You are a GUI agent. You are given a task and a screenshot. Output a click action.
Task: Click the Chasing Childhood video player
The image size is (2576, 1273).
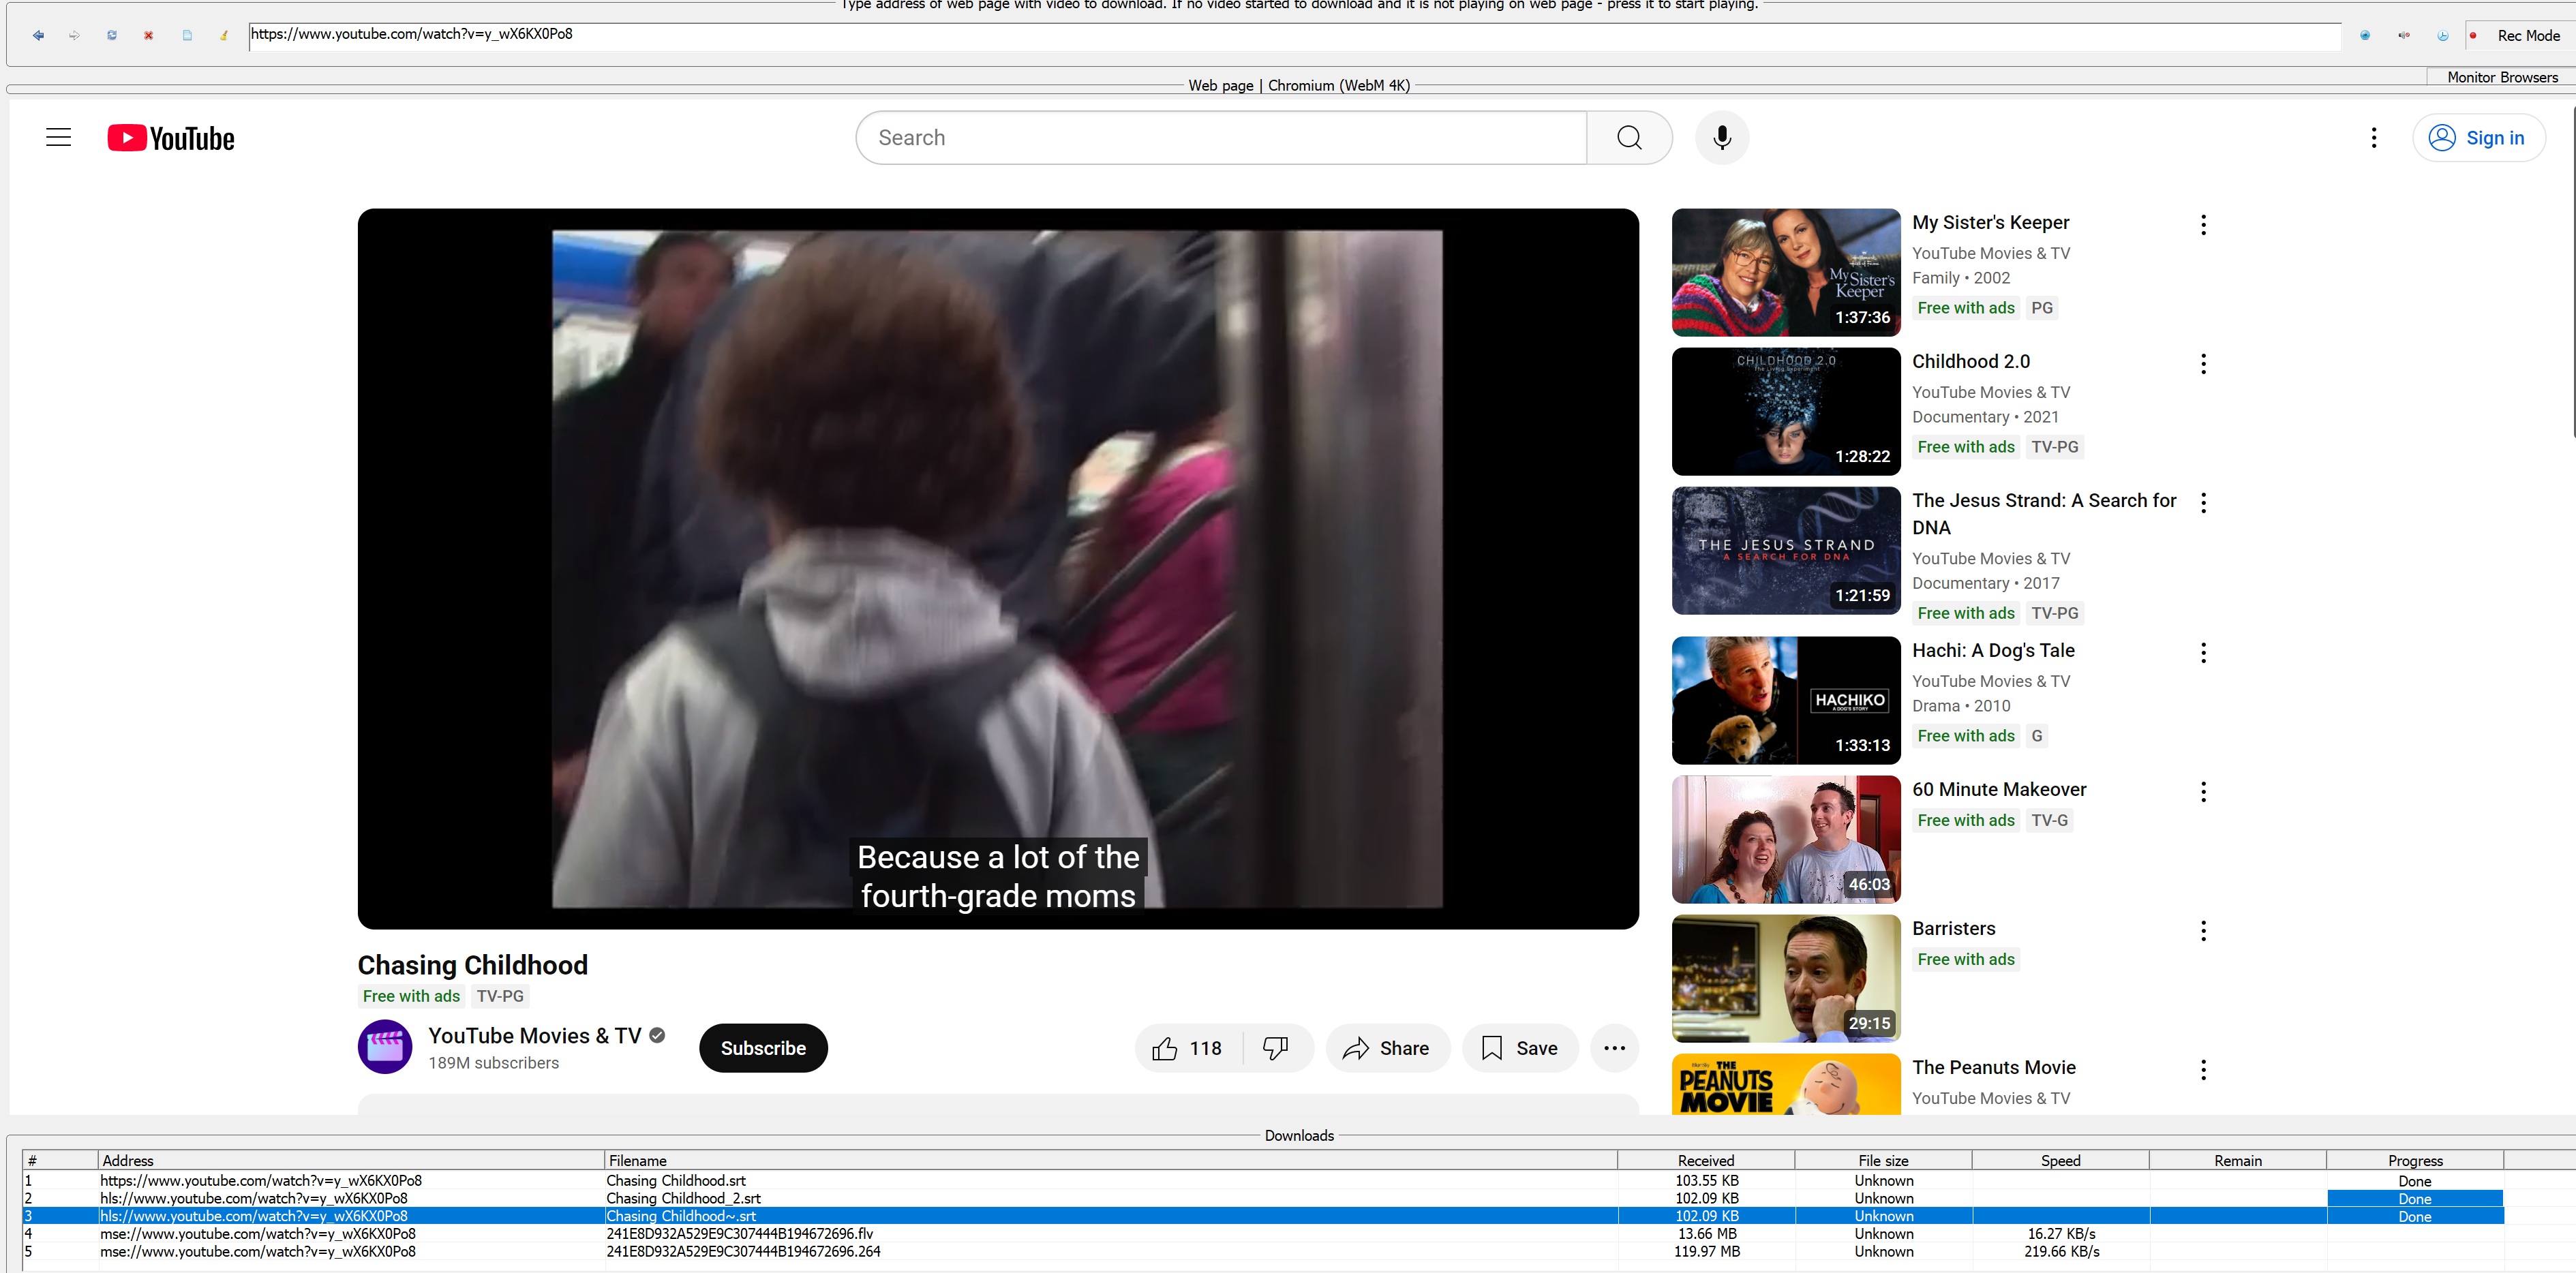tap(998, 568)
